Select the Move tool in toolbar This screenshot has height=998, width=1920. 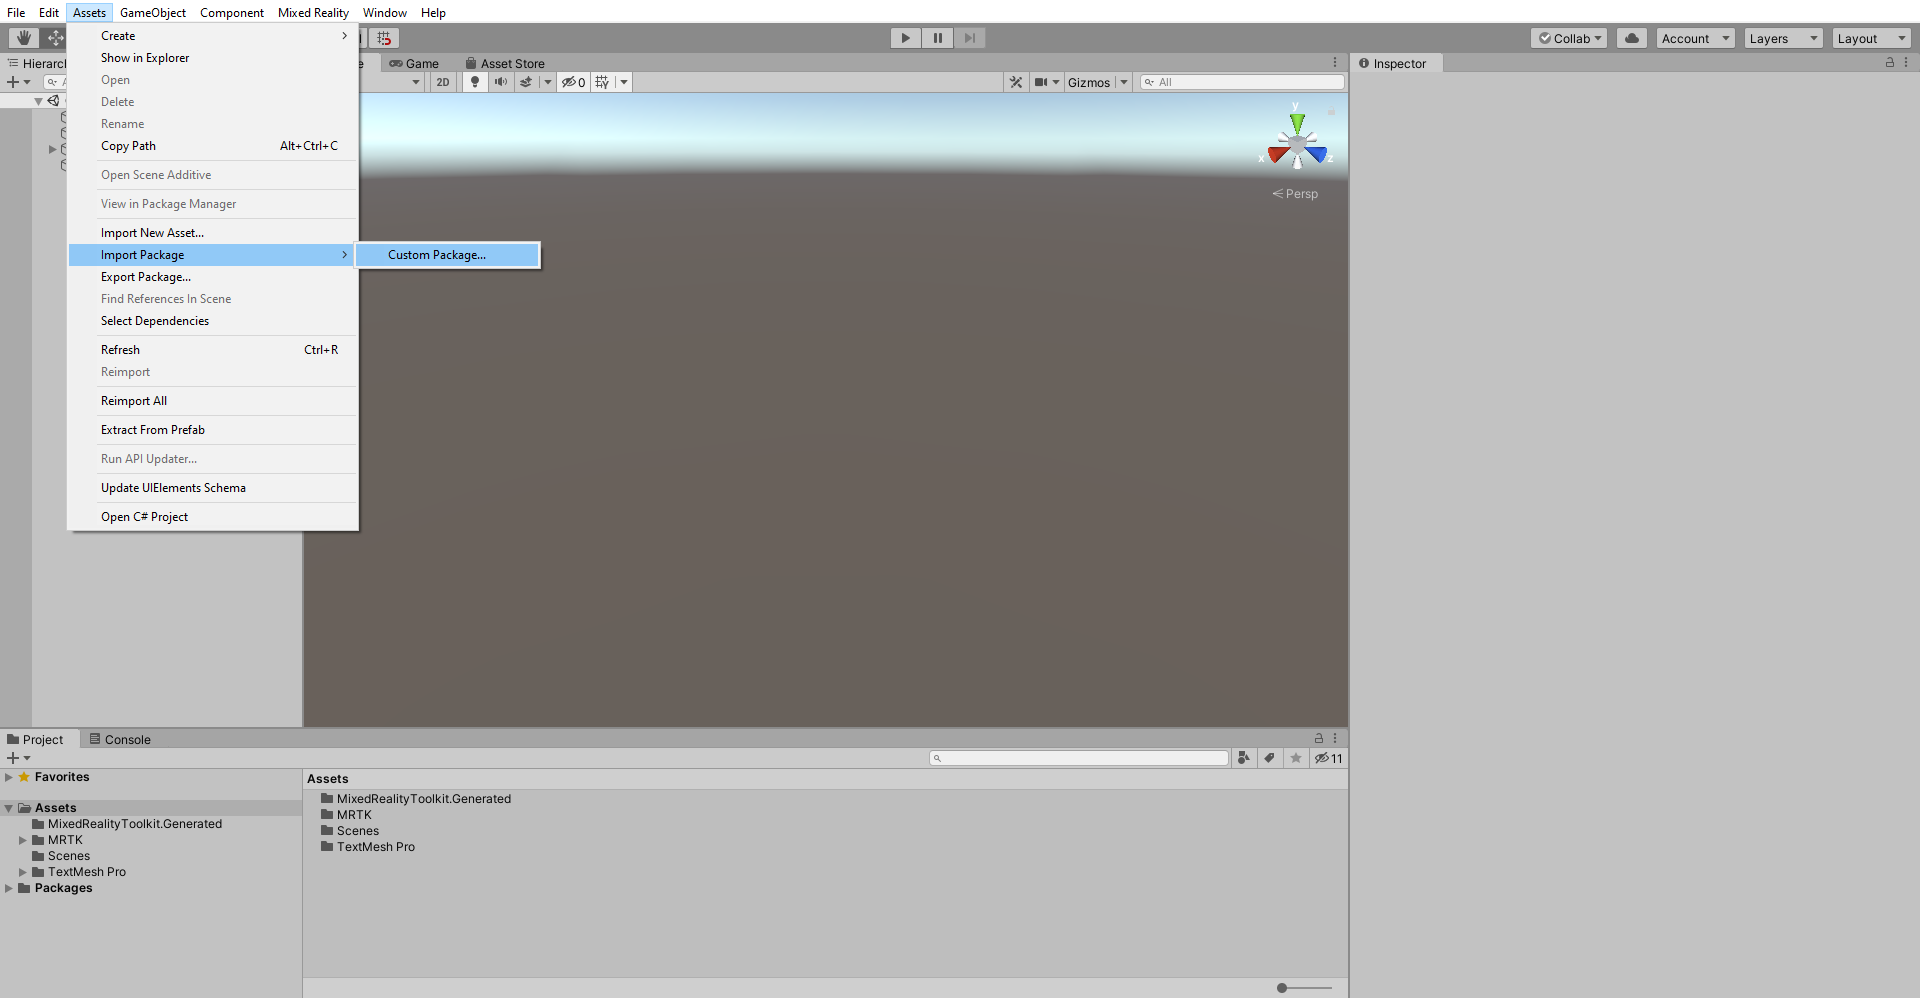[x=54, y=38]
